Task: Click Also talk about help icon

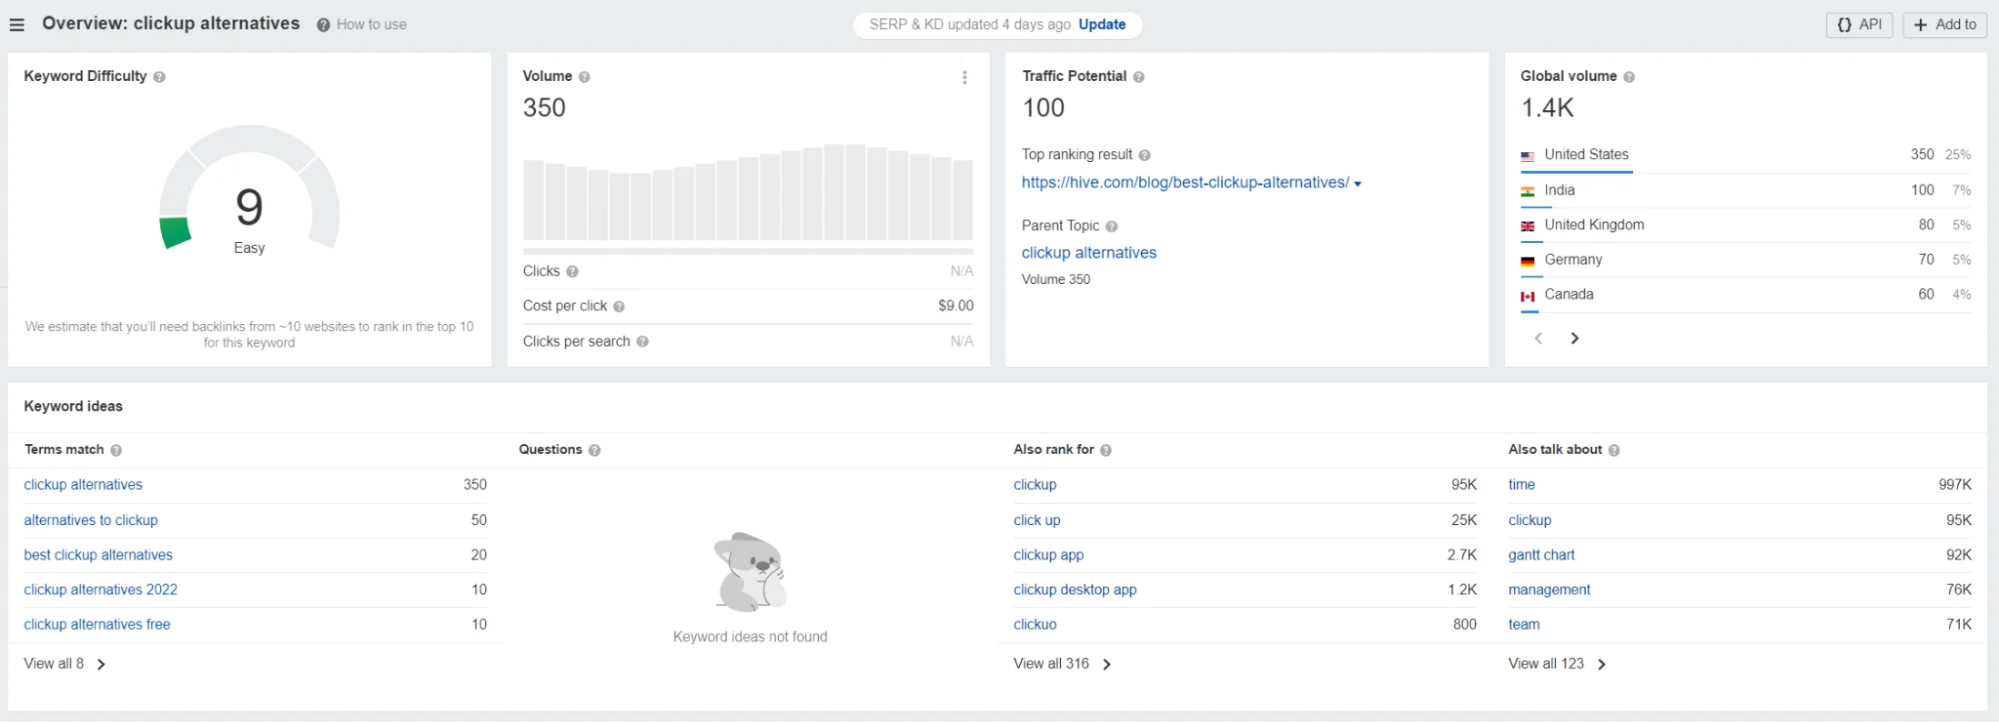Action: [1614, 451]
